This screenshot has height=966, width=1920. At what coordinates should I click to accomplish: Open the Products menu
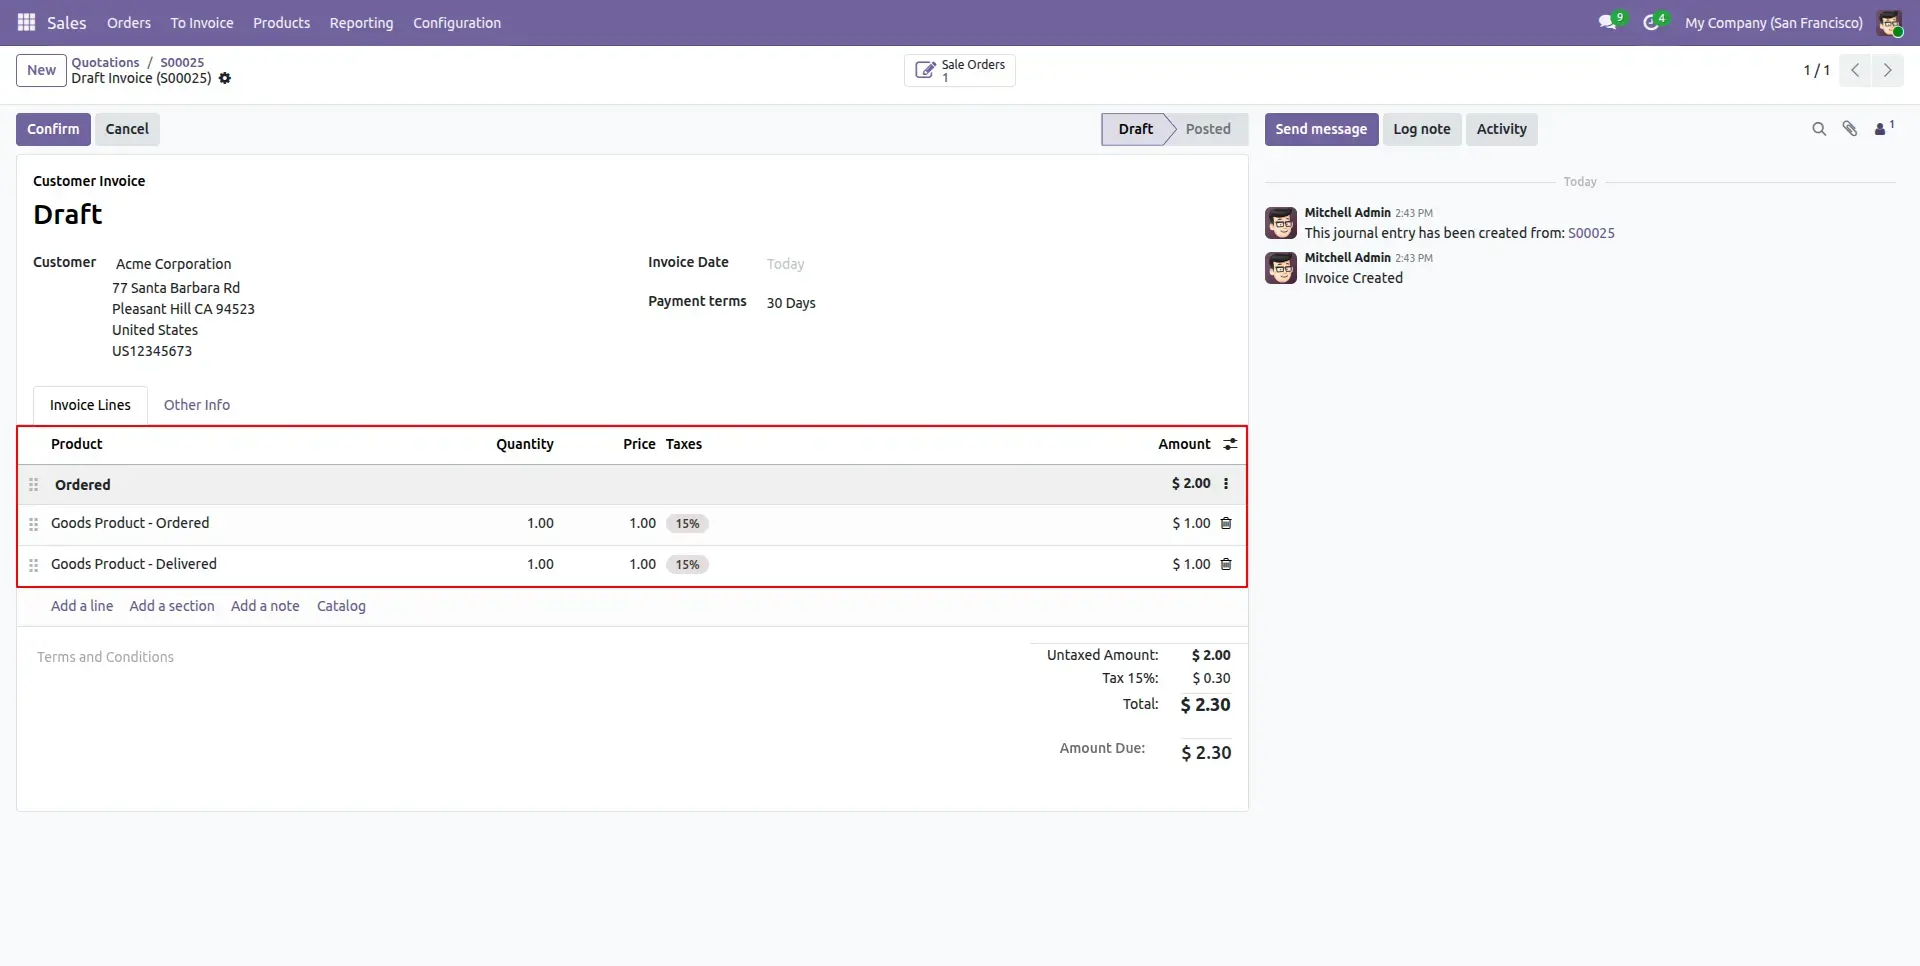(281, 23)
